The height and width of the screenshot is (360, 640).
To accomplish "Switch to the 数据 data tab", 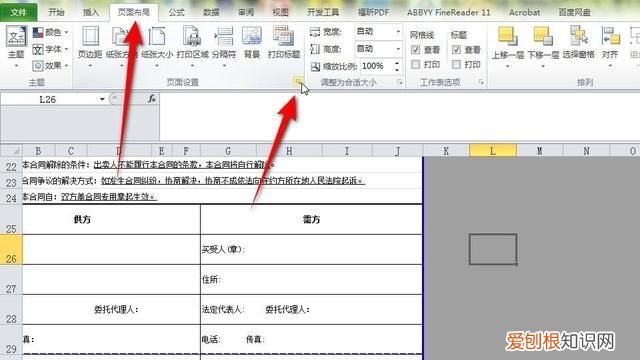I will click(x=211, y=12).
